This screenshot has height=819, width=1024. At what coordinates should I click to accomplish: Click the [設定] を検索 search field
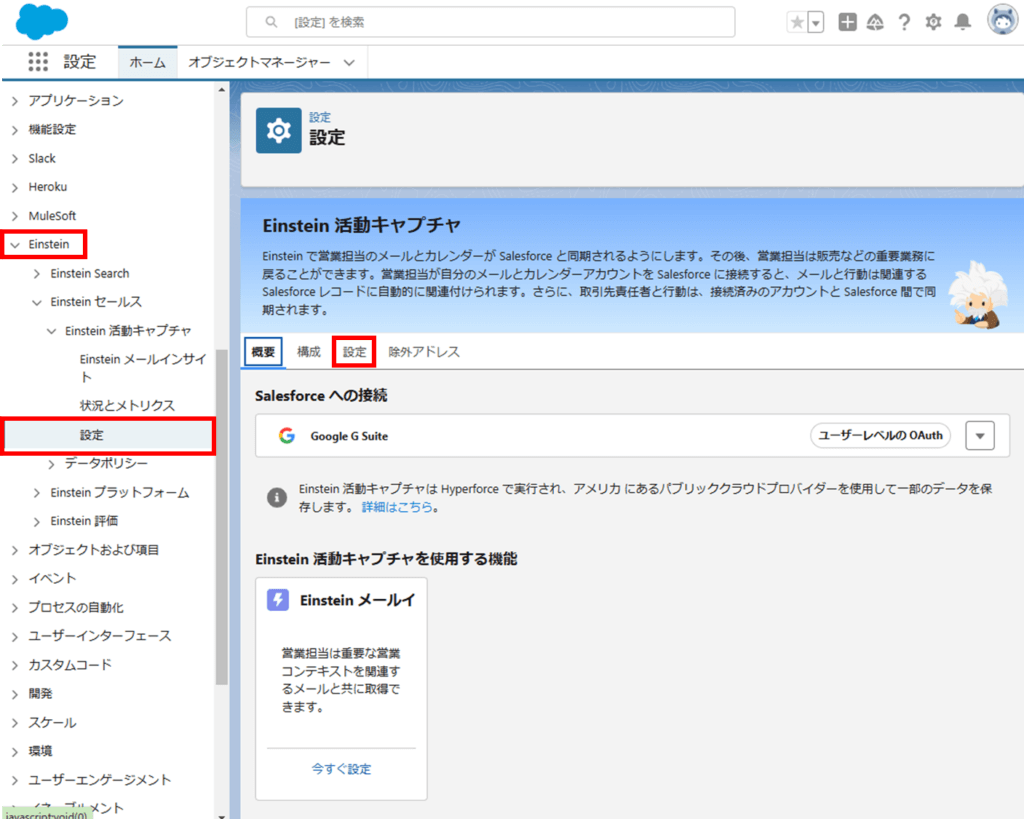point(489,21)
